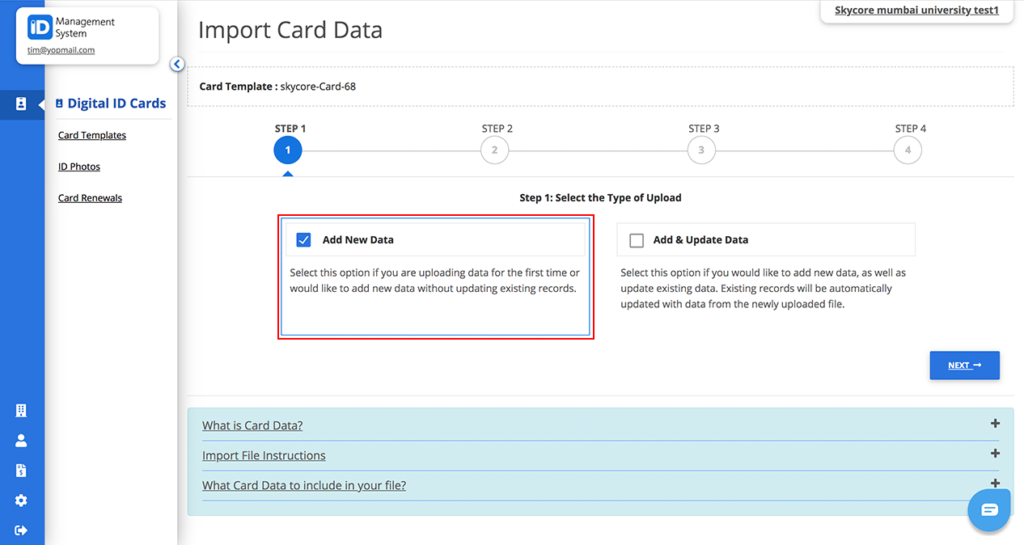This screenshot has height=545, width=1024.
Task: Open the Card Templates menu item
Action: [x=92, y=135]
